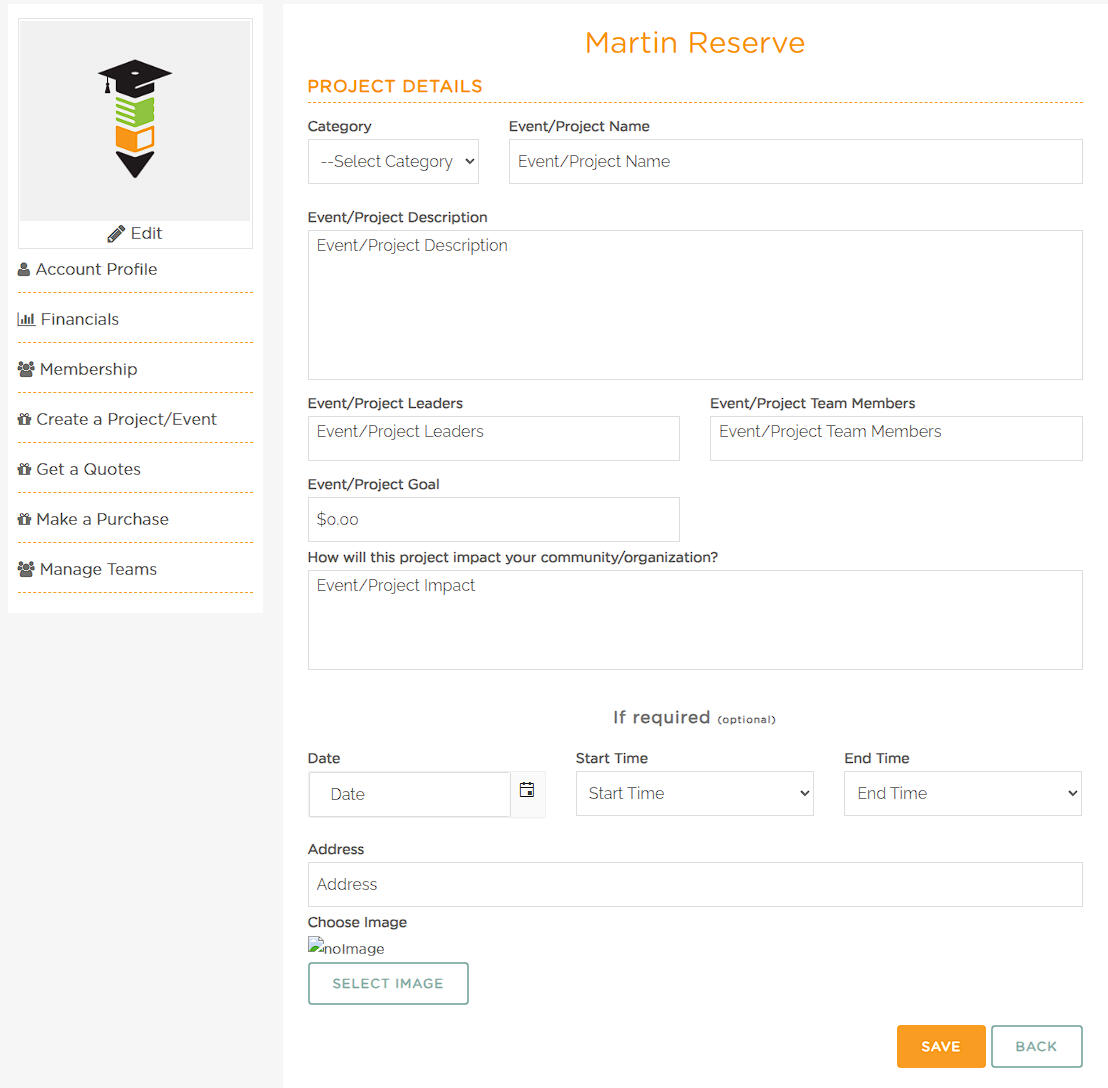Image resolution: width=1108 pixels, height=1088 pixels.
Task: Open the calendar date picker icon
Action: point(527,790)
